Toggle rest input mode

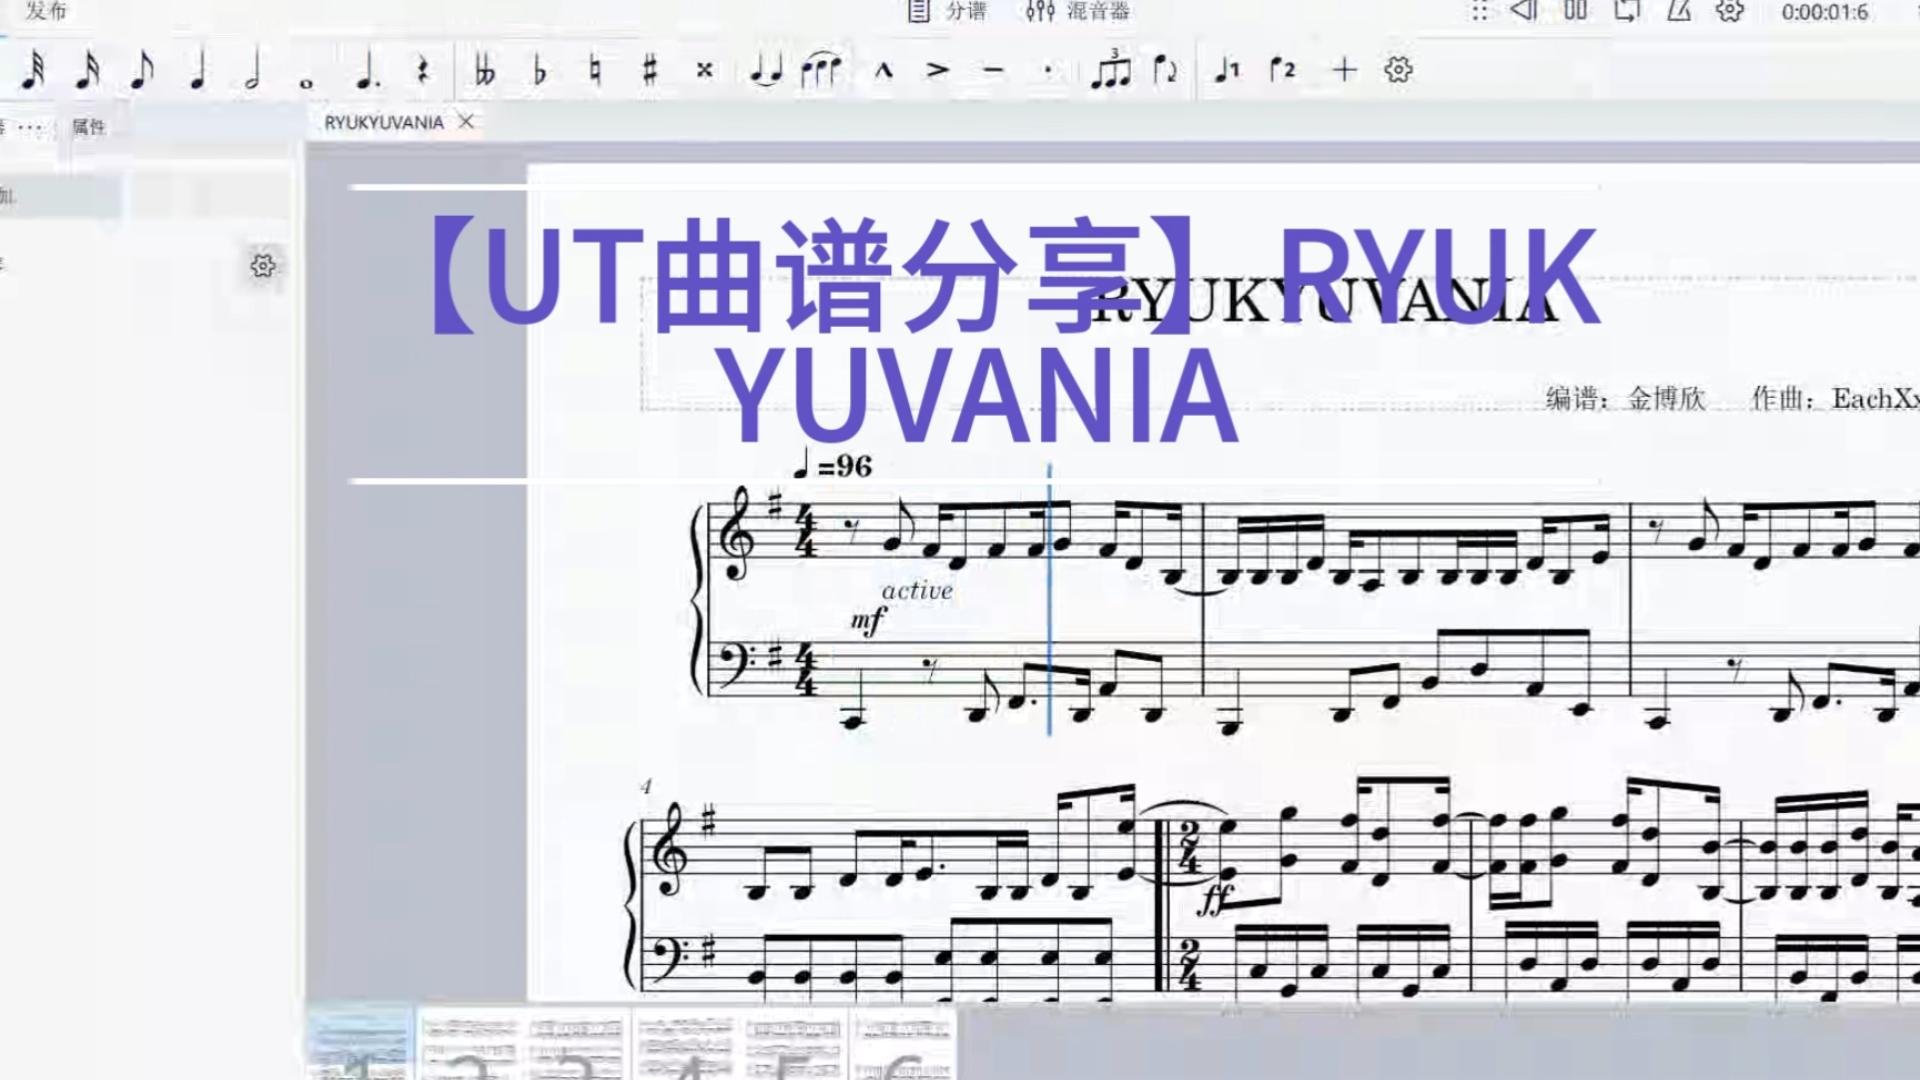point(423,70)
